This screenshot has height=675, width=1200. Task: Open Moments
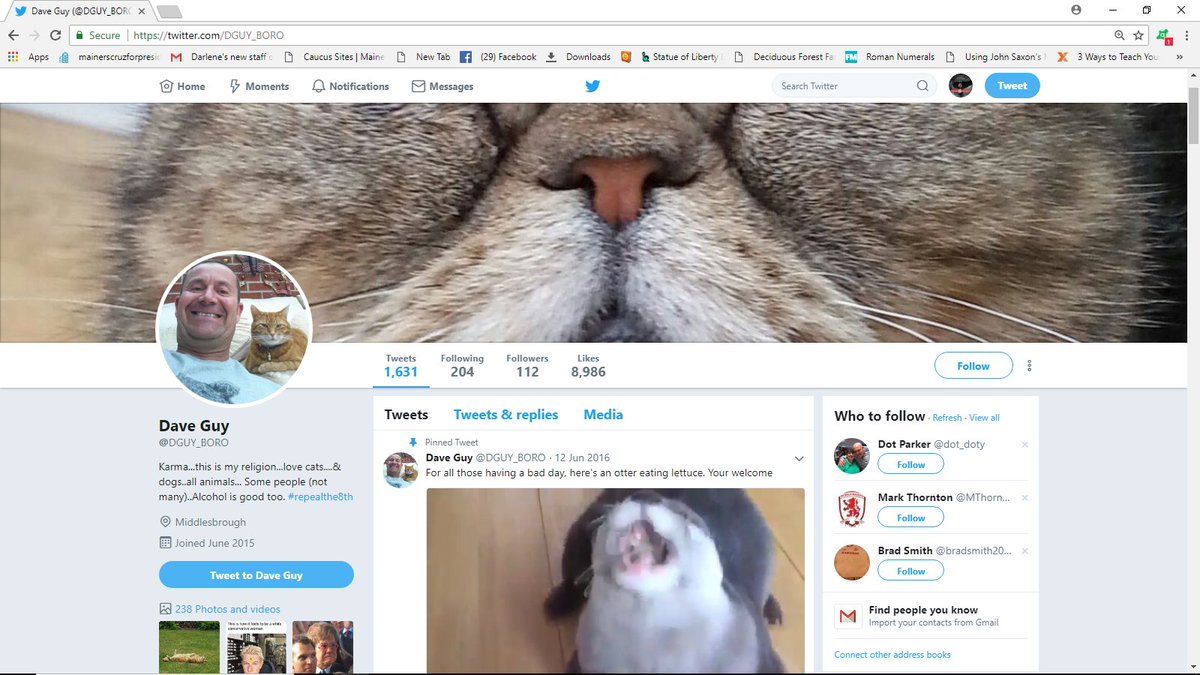259,86
